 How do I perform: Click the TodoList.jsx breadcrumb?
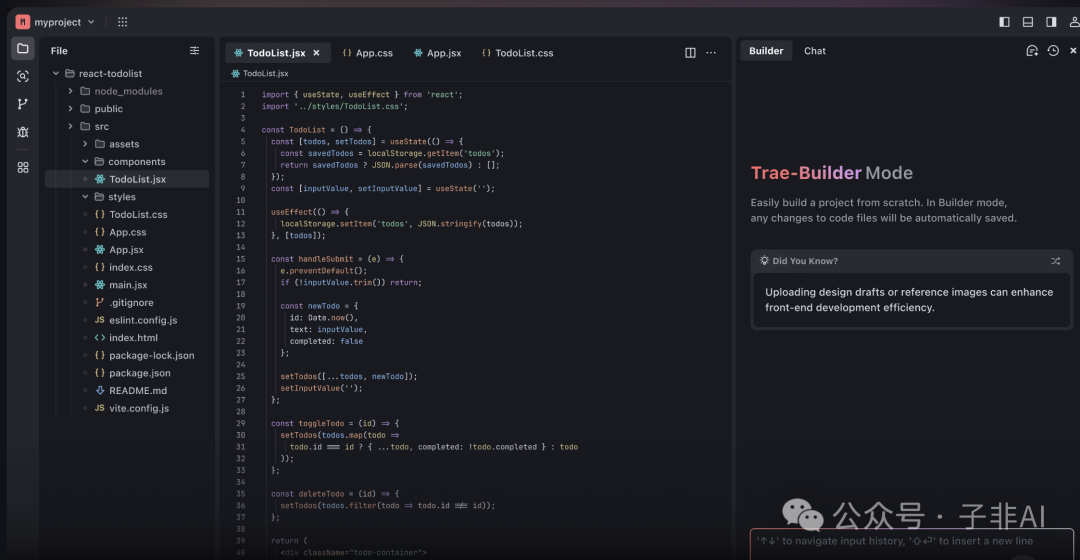point(260,73)
